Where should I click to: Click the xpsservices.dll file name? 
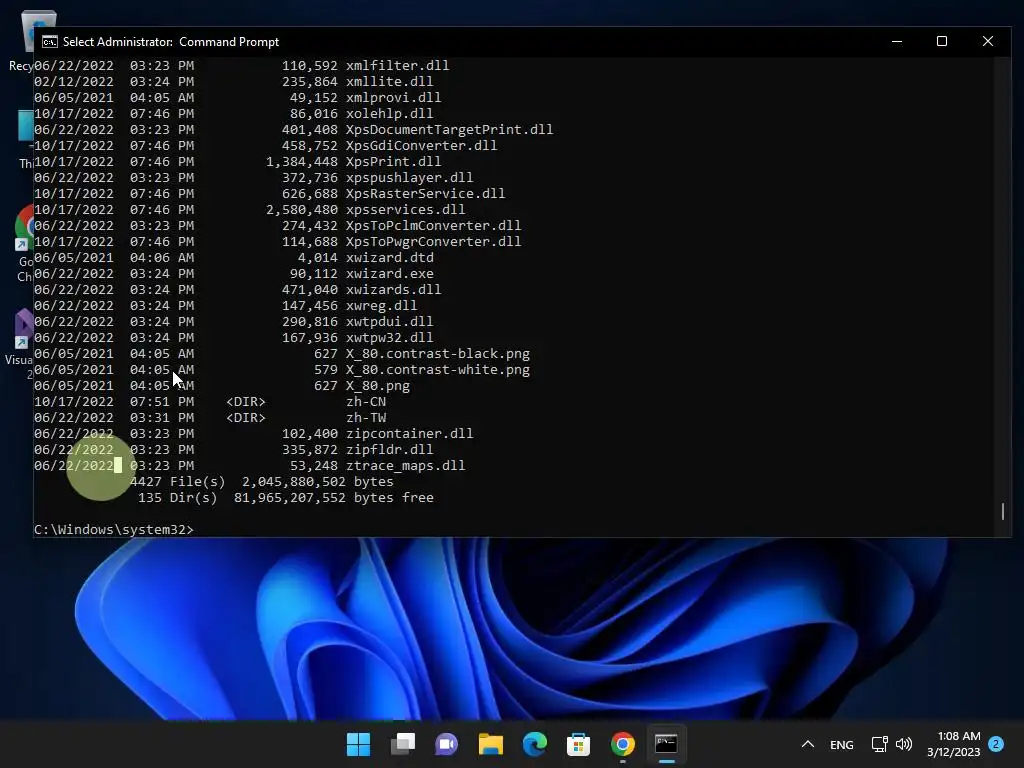[x=406, y=210]
